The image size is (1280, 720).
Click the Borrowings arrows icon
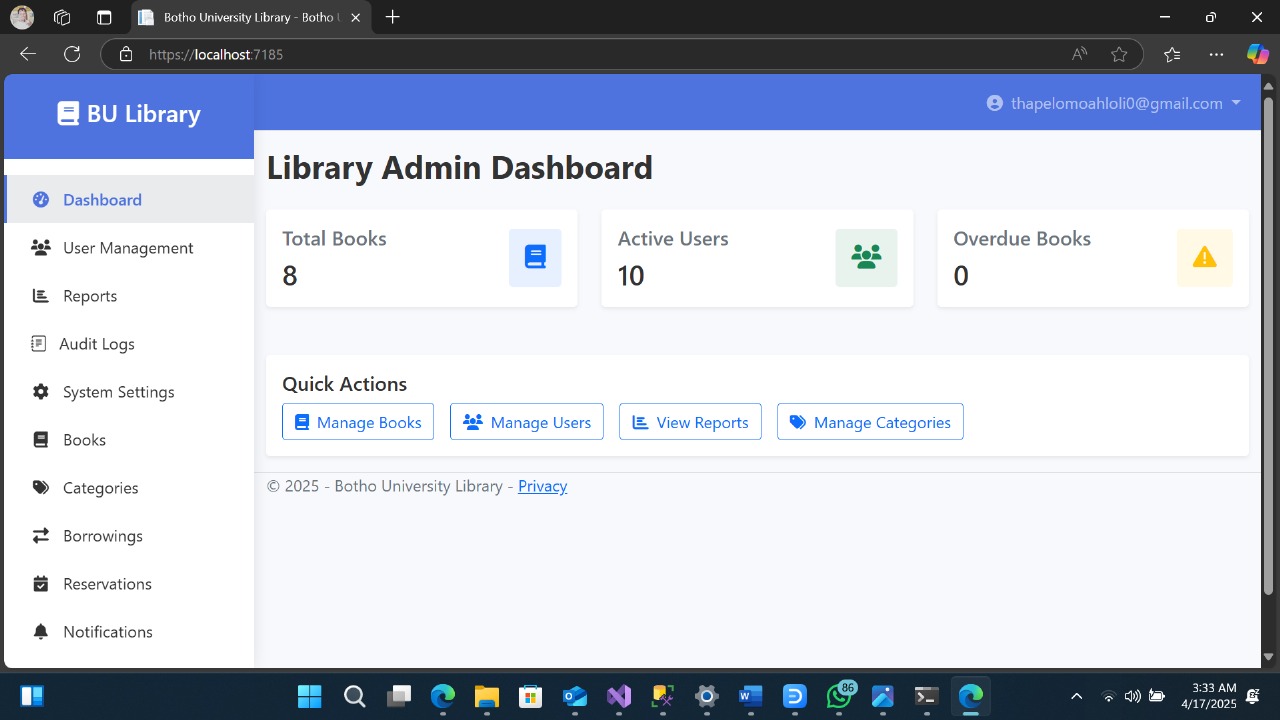[41, 536]
